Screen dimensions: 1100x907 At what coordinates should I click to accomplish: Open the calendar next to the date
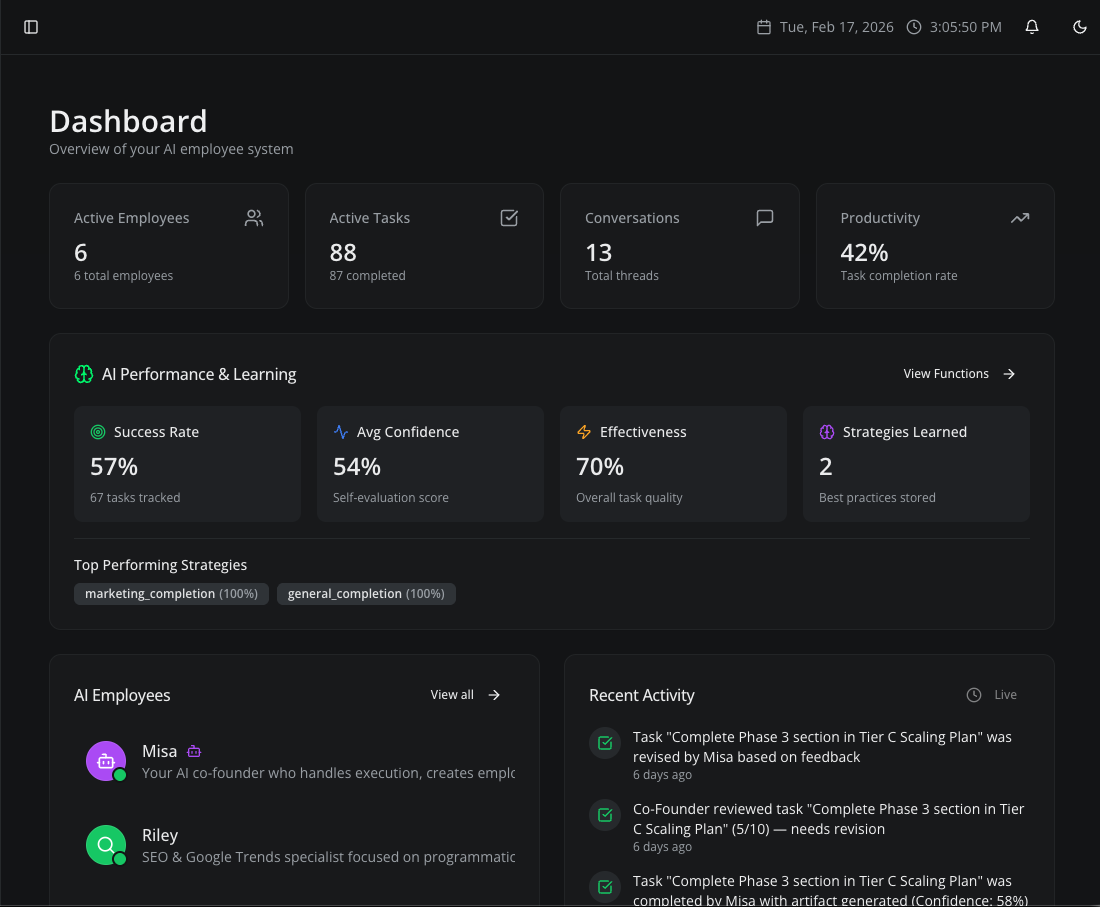tap(765, 27)
